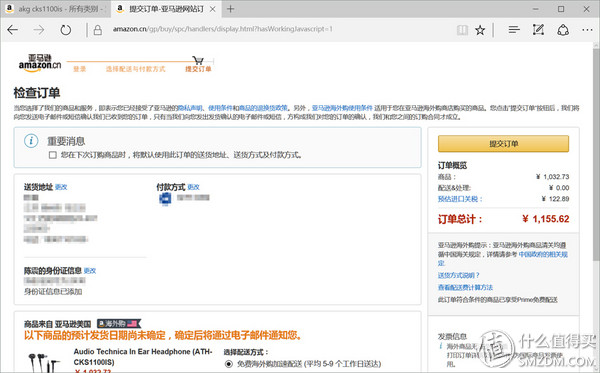The height and width of the screenshot is (373, 600).
Task: Check the default settings checkbox under 重要消息
Action: 53,155
